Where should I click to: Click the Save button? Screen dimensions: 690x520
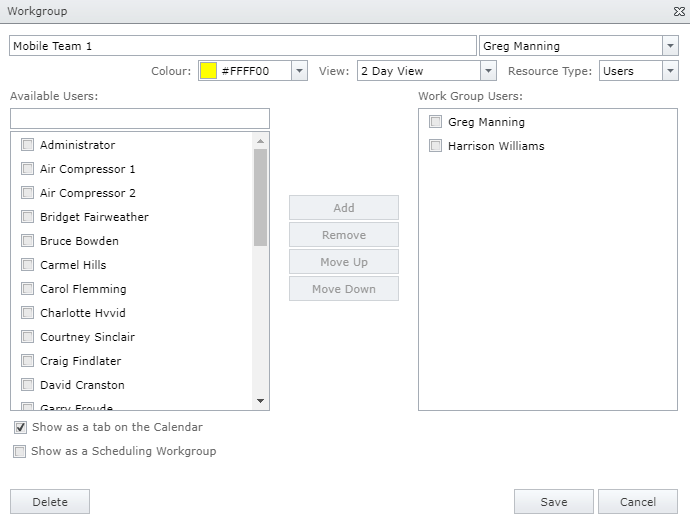553,502
